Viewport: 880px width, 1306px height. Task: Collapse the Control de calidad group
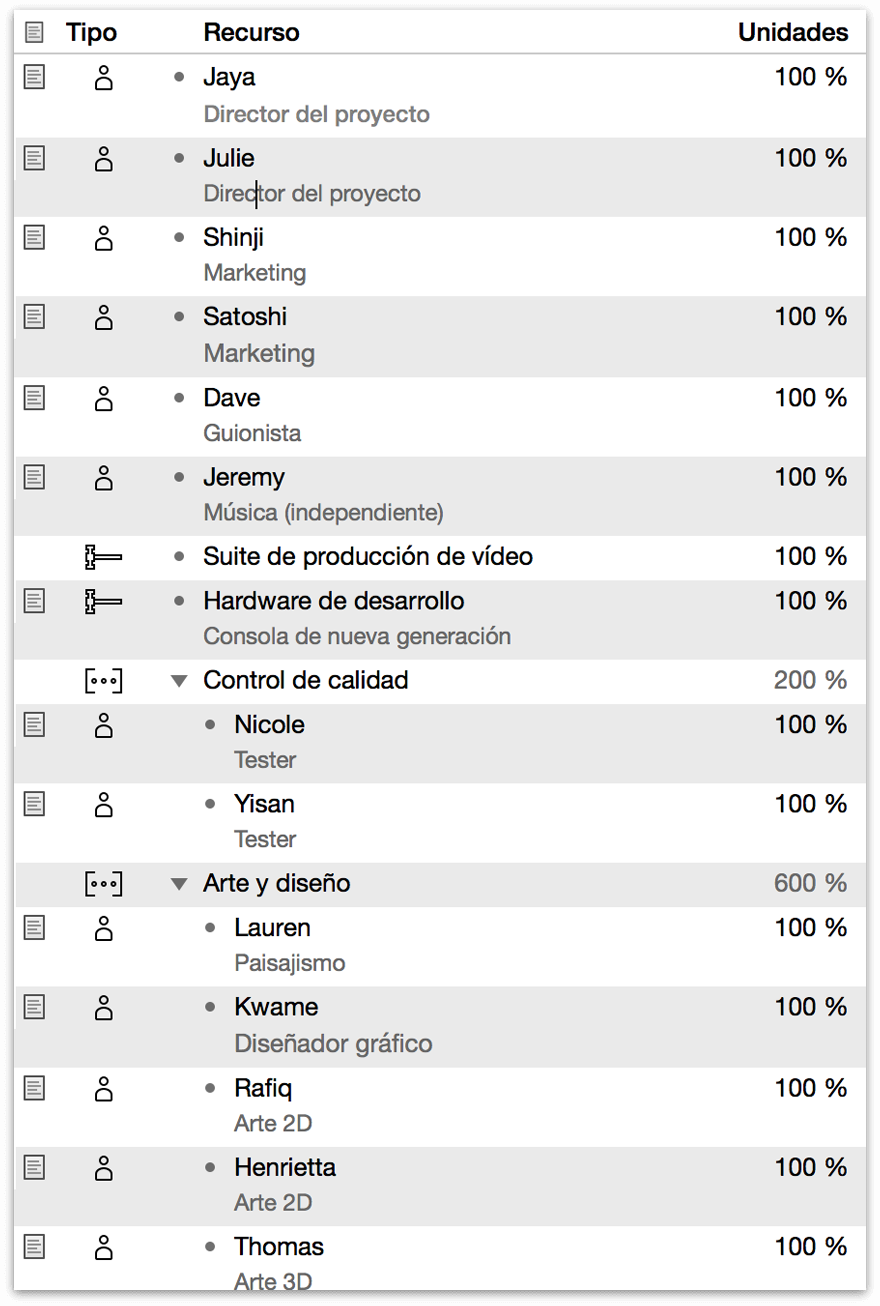[178, 680]
